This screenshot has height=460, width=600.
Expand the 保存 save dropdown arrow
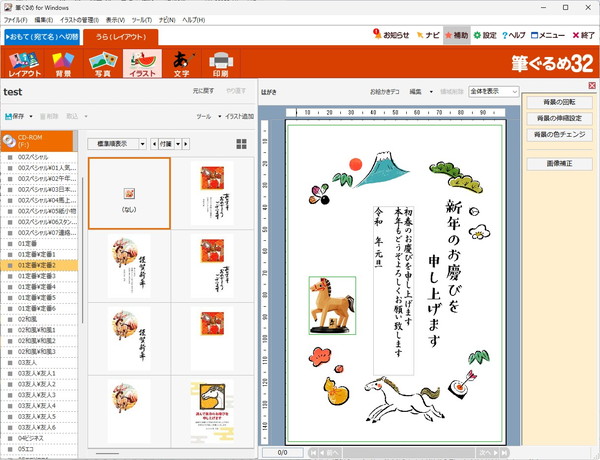coord(34,116)
